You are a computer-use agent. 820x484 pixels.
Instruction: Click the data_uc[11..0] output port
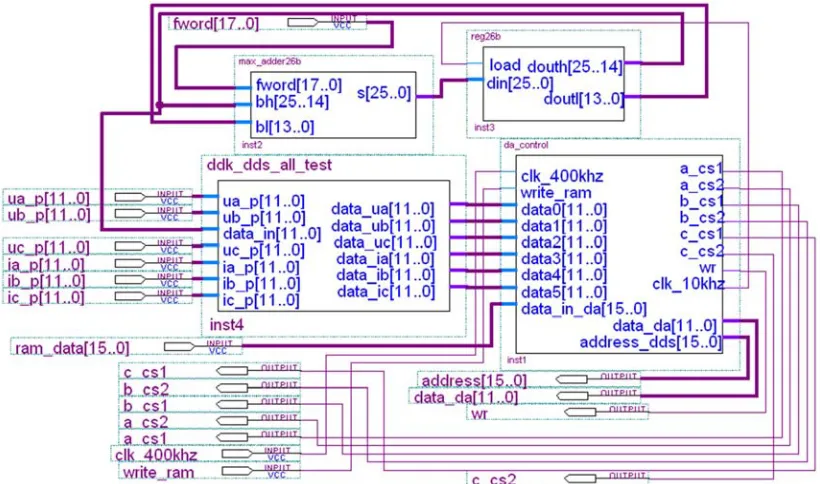pyautogui.click(x=385, y=243)
